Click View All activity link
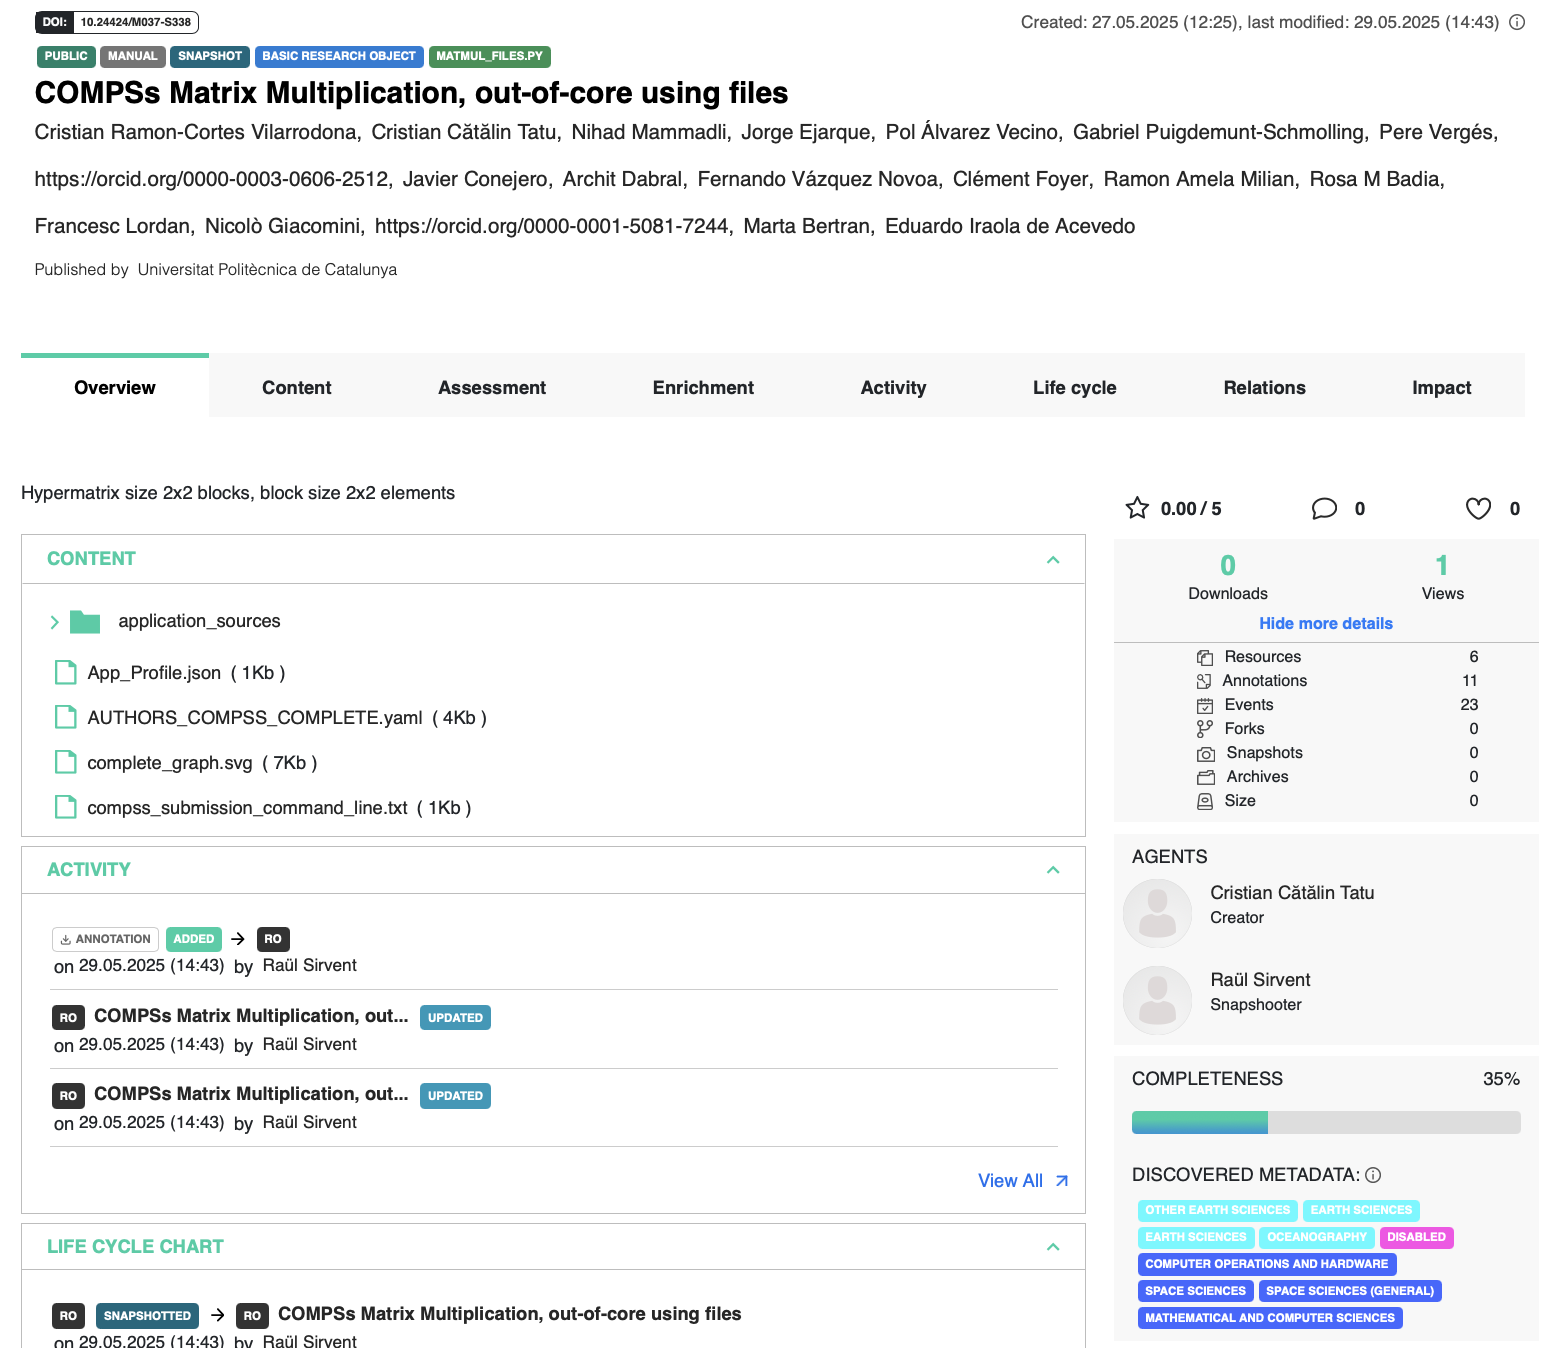This screenshot has width=1556, height=1348. click(1010, 1181)
